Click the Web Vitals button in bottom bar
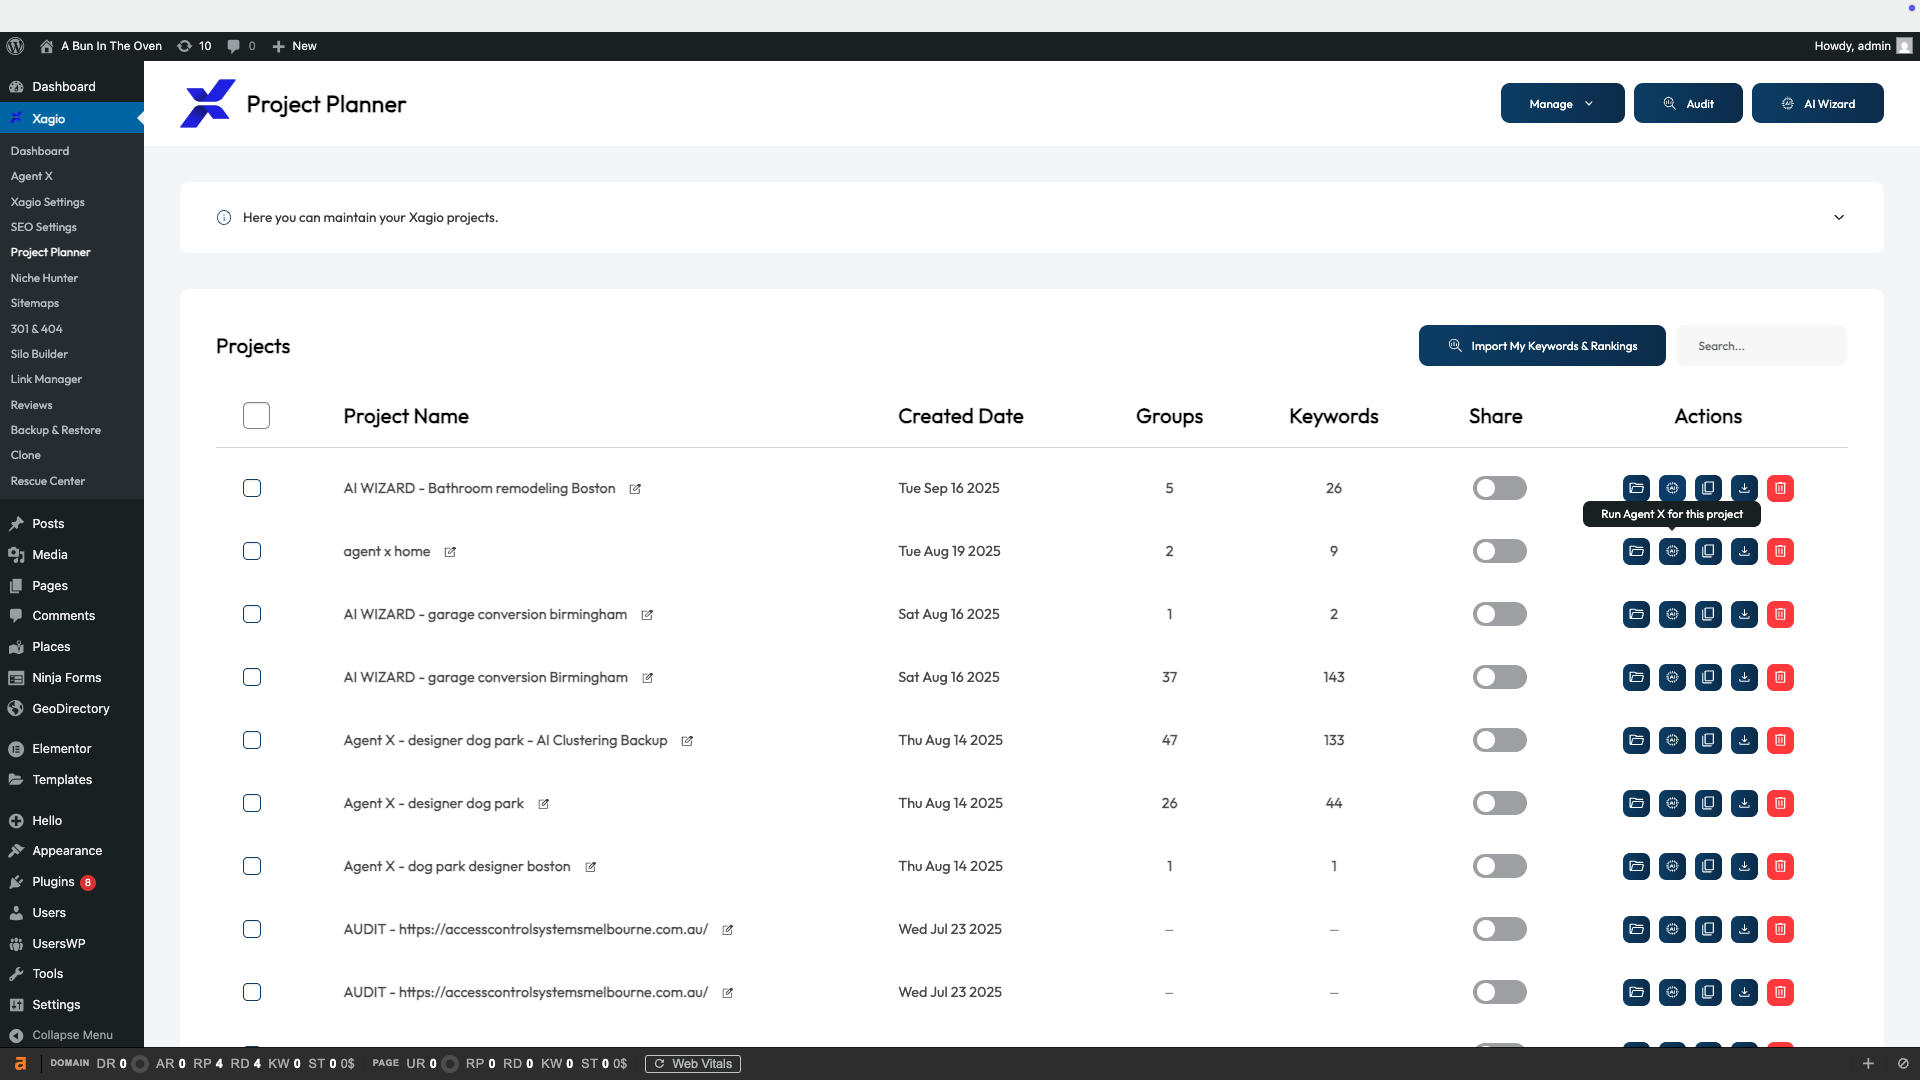 tap(693, 1064)
